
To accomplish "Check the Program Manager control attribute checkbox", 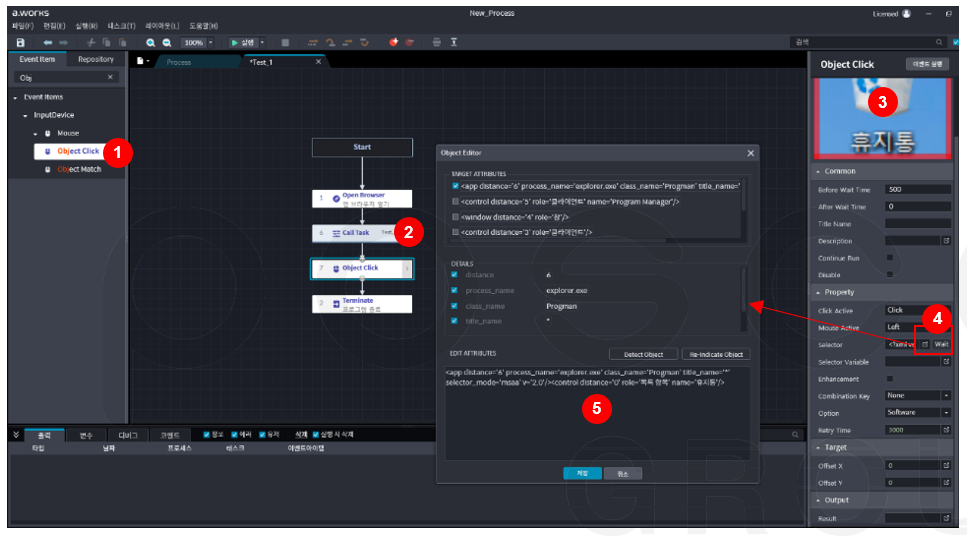I will [x=455, y=201].
